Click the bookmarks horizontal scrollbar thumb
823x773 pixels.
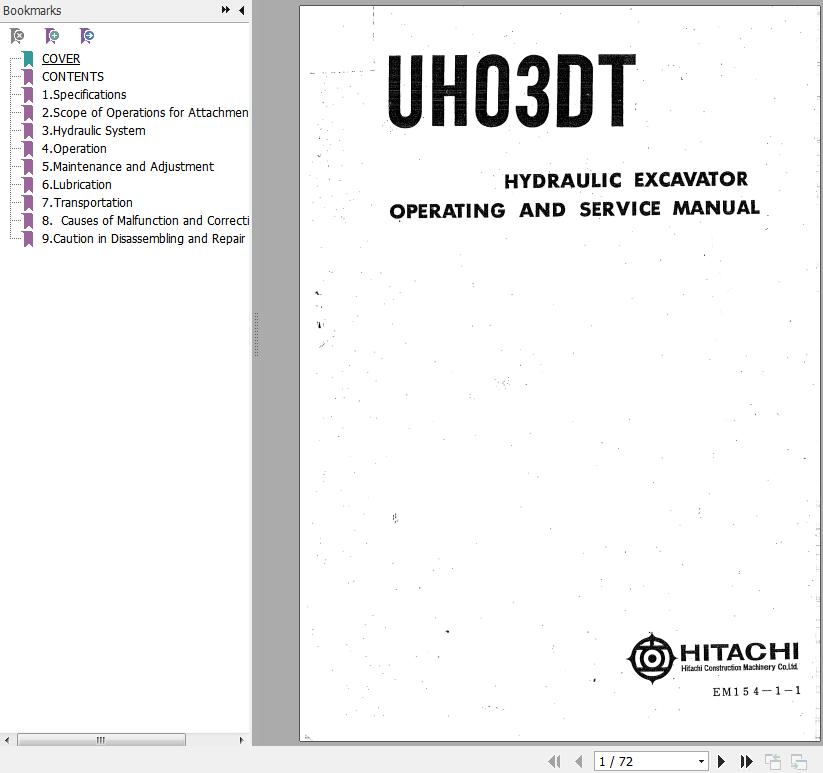(x=101, y=740)
